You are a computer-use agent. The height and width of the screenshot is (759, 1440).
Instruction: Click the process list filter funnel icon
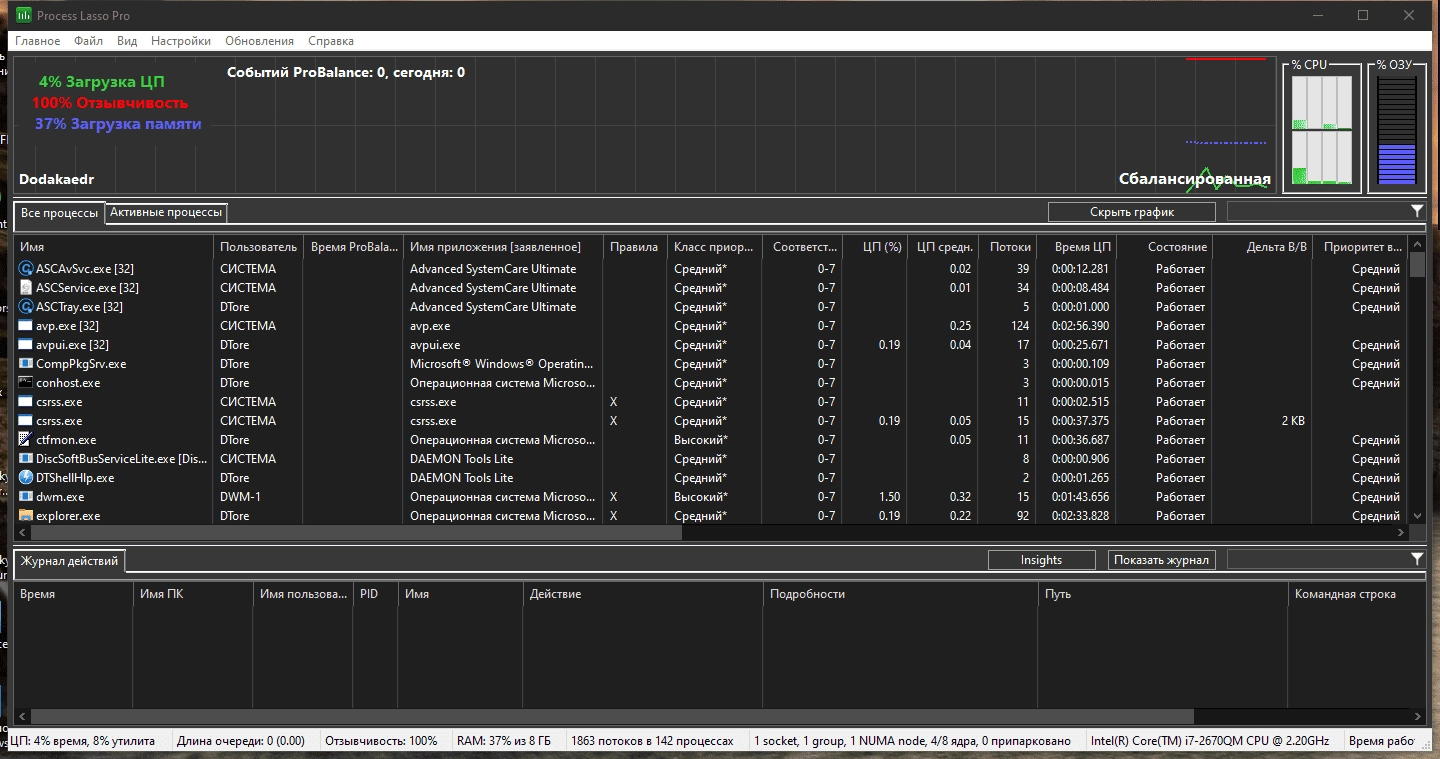[1417, 211]
